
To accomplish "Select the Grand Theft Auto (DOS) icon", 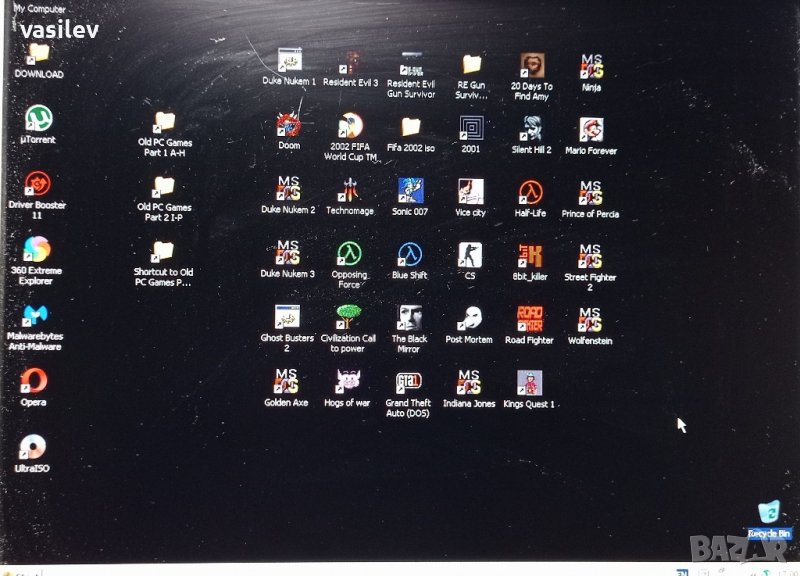I will (x=408, y=382).
